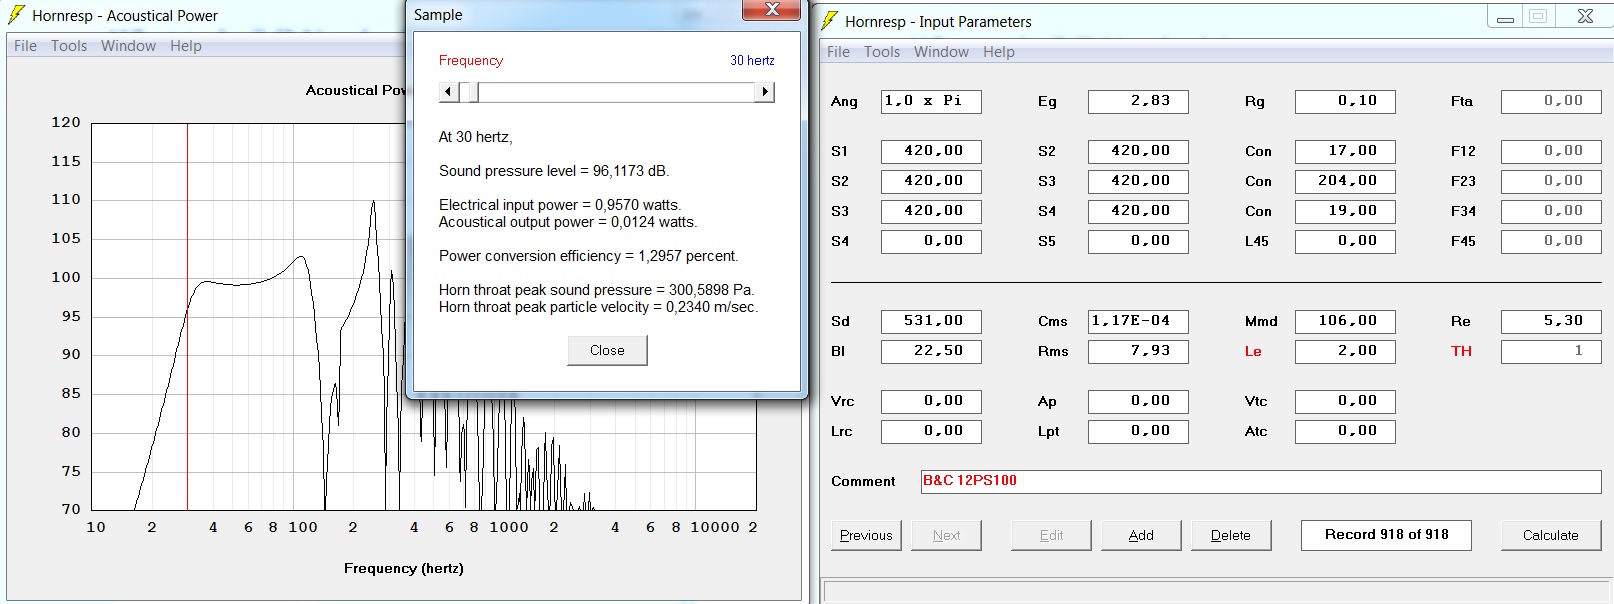1614x604 pixels.
Task: Click the red X of the Sample dialog
Action: coord(771,10)
